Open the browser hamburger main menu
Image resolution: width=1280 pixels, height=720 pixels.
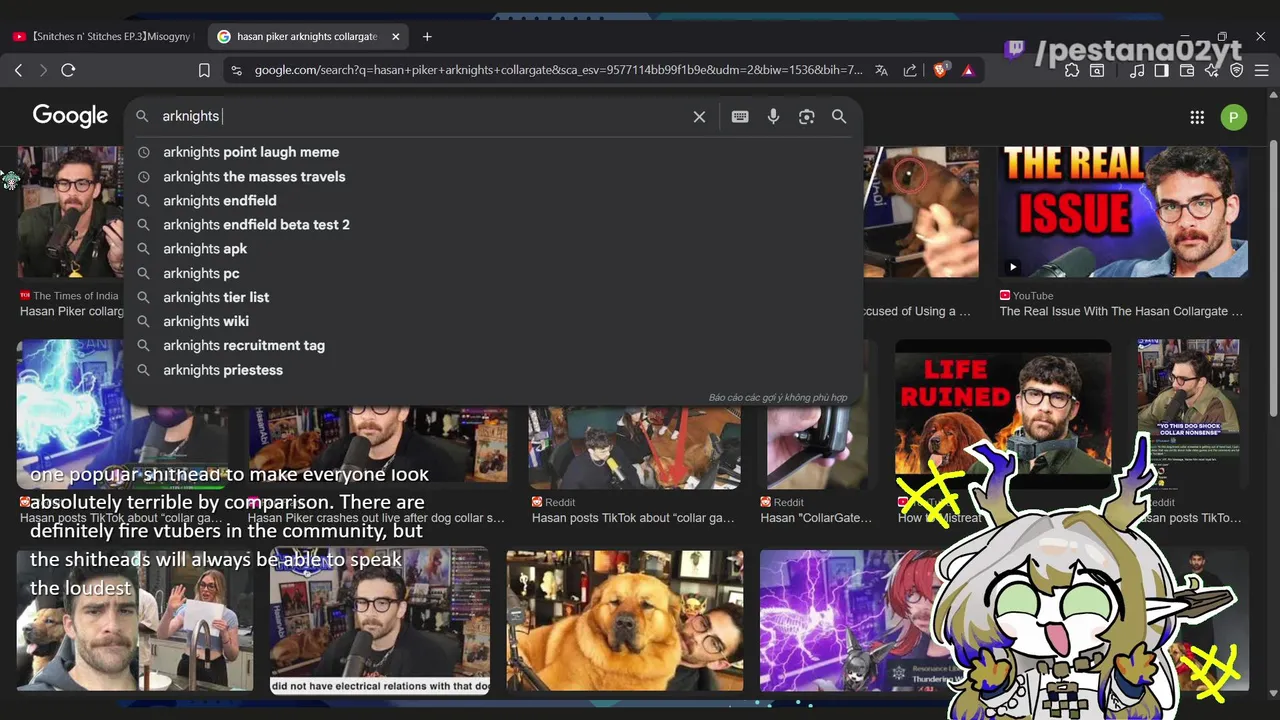(x=1261, y=70)
